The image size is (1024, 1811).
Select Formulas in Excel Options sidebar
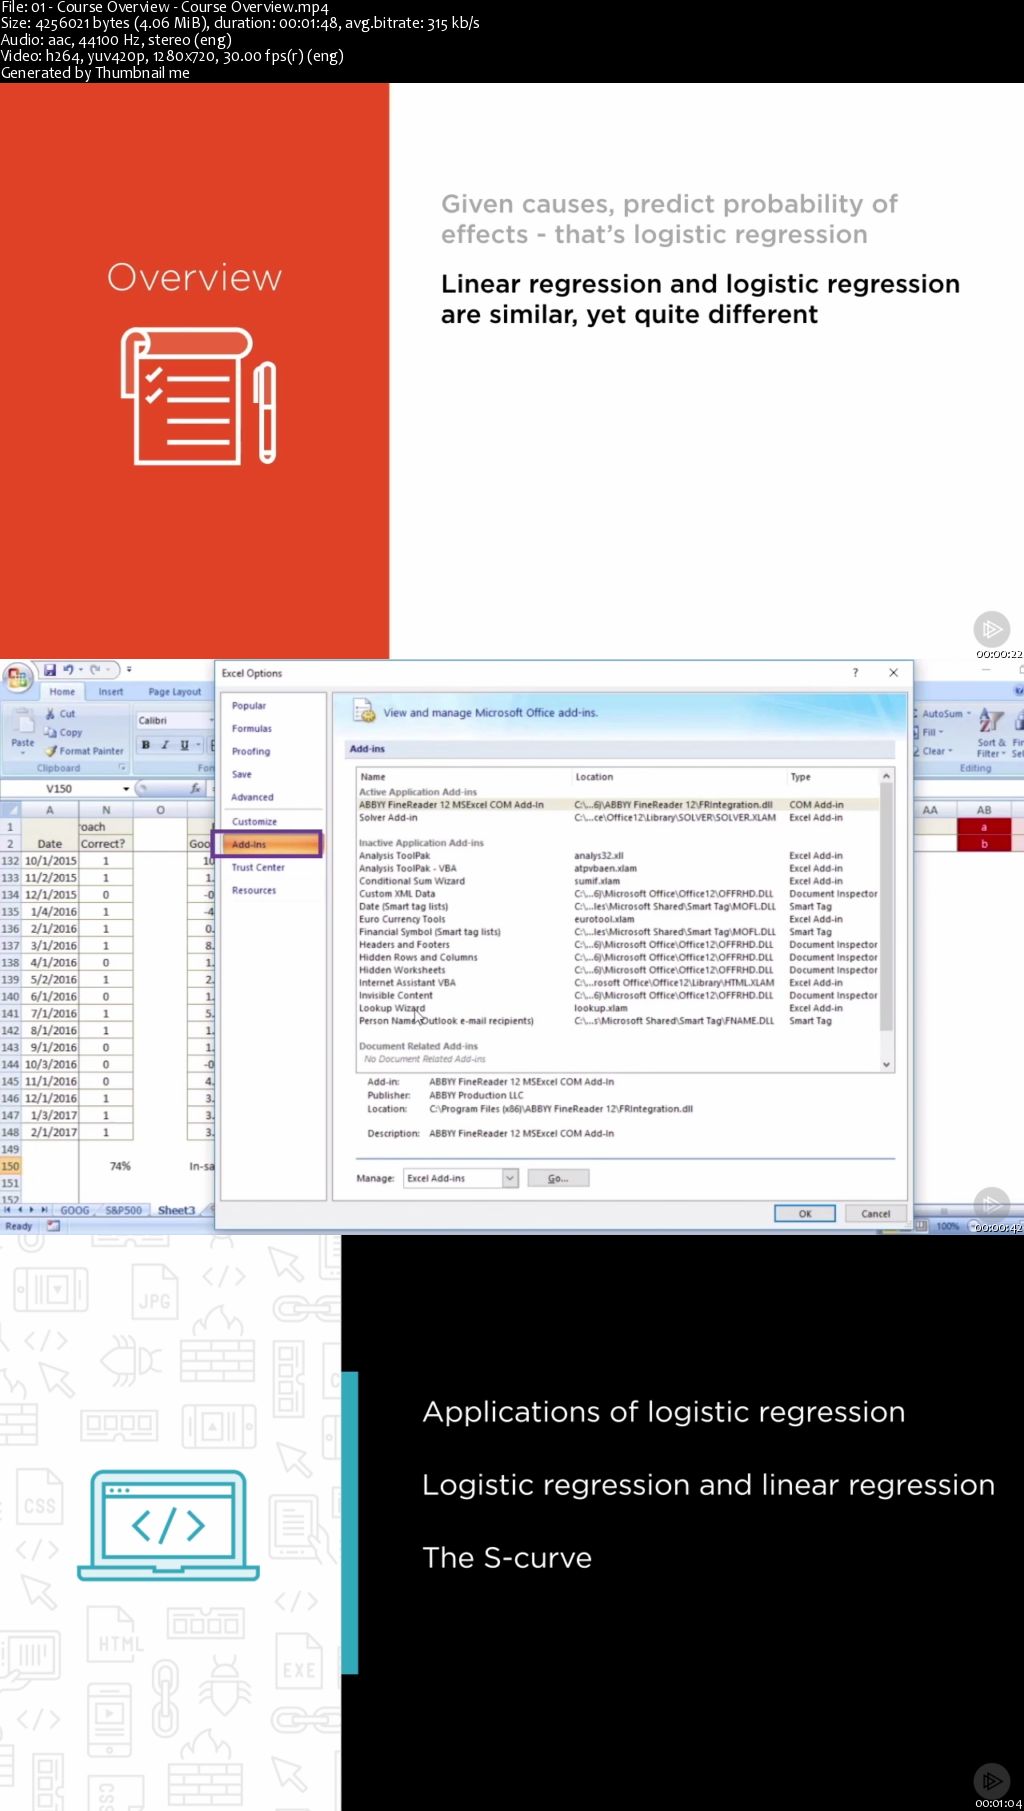[x=252, y=729]
